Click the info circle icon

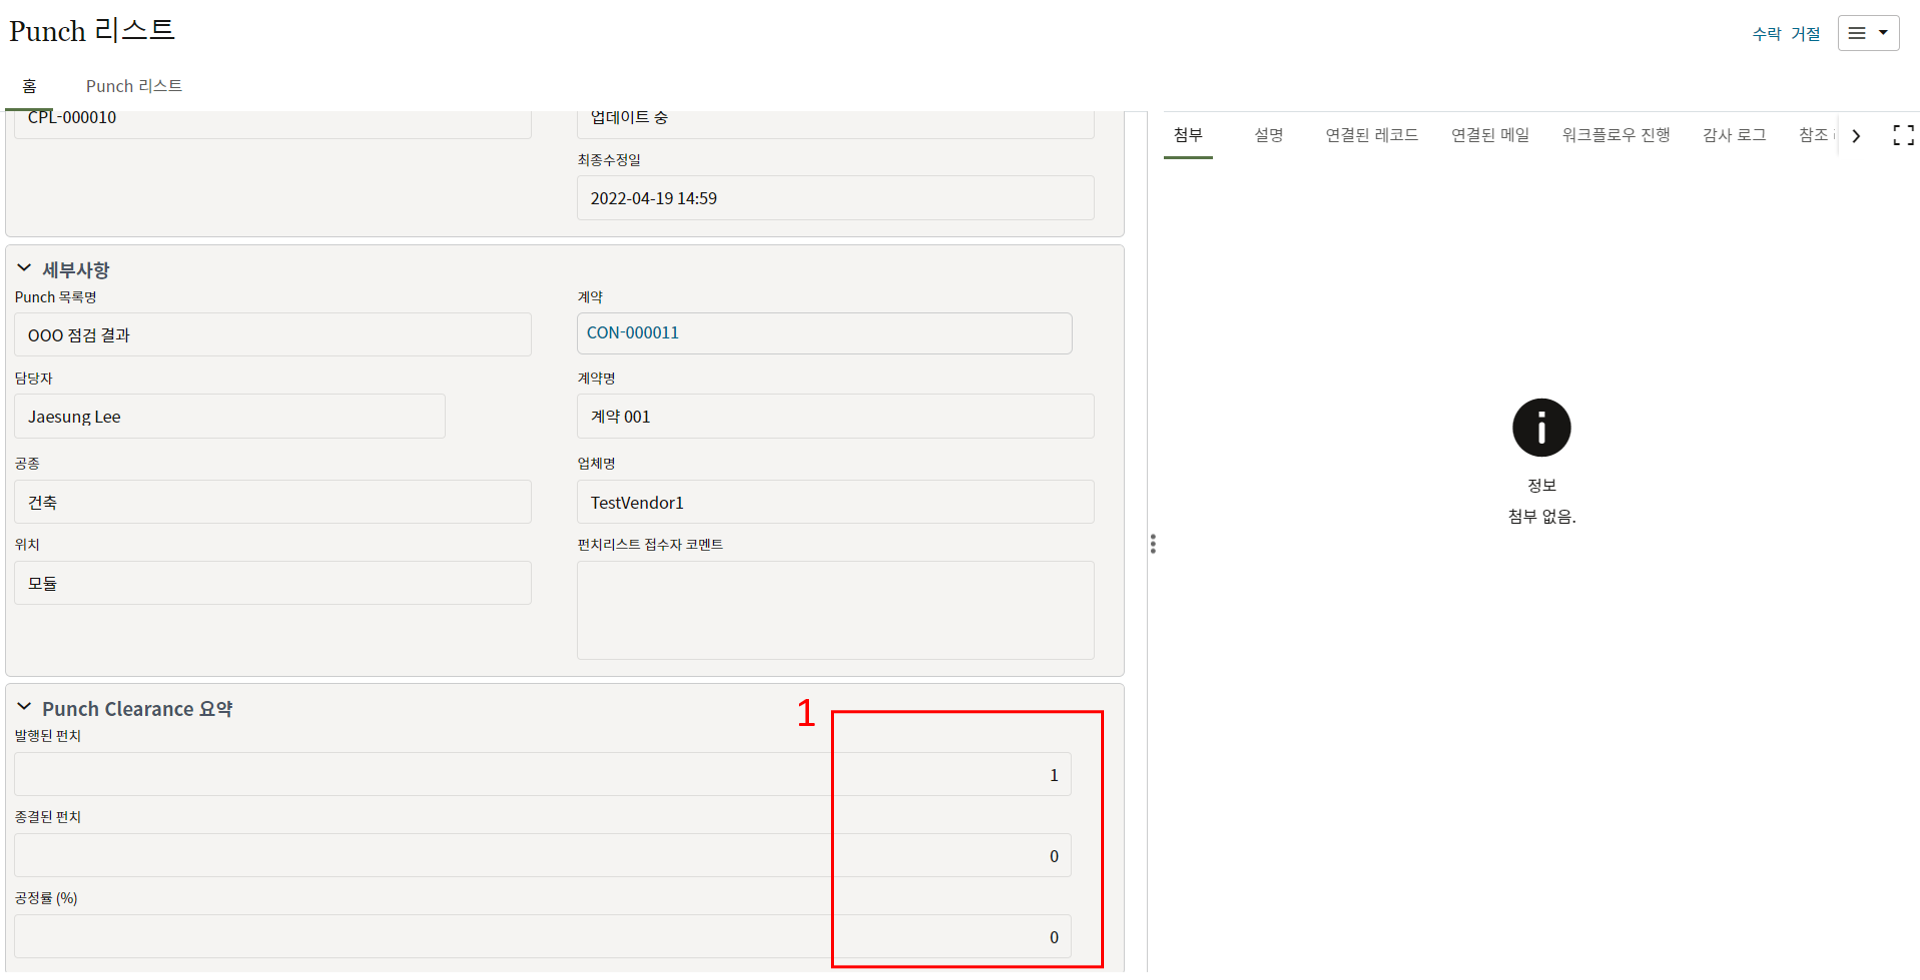(x=1541, y=428)
